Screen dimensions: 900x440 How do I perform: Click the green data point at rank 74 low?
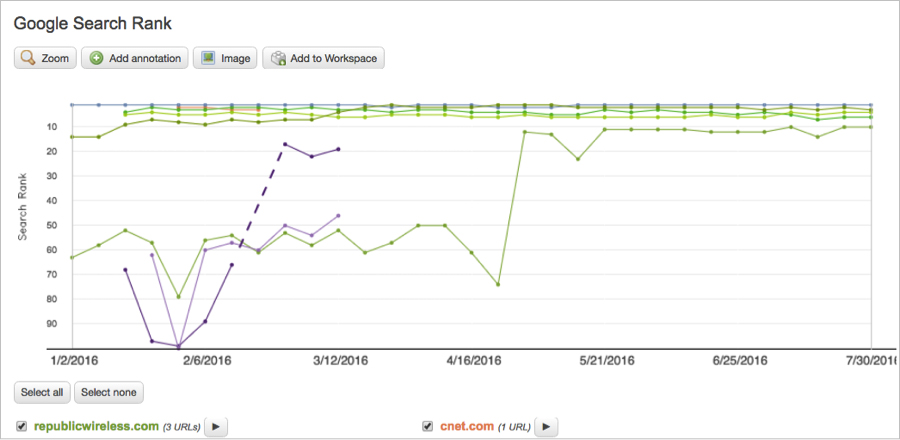pyautogui.click(x=498, y=284)
